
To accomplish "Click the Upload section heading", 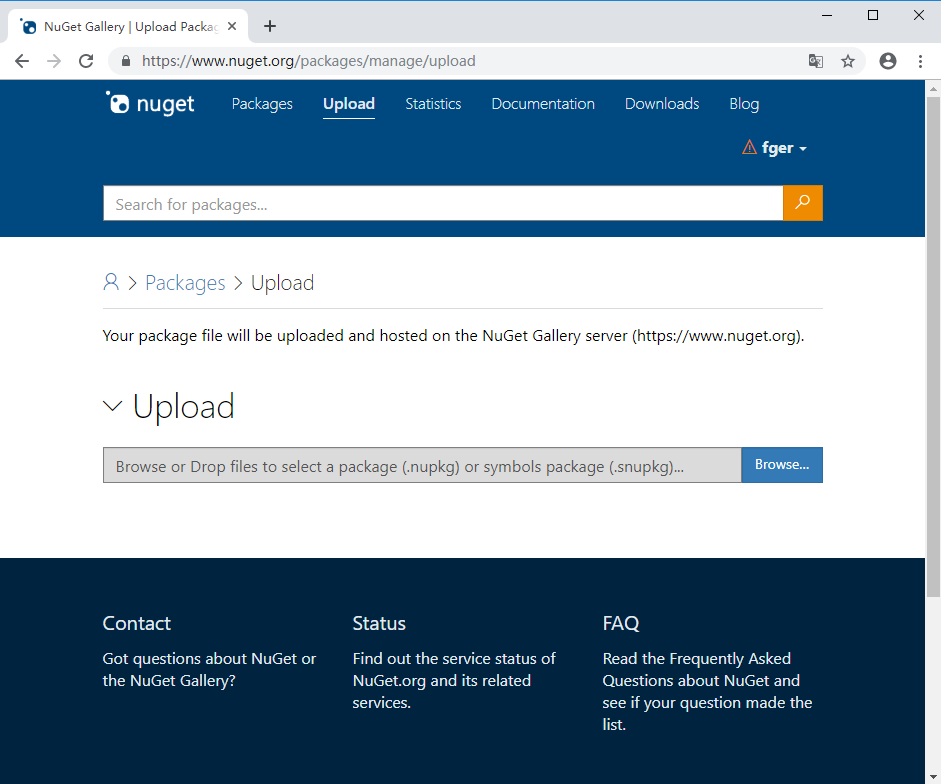I will click(184, 406).
